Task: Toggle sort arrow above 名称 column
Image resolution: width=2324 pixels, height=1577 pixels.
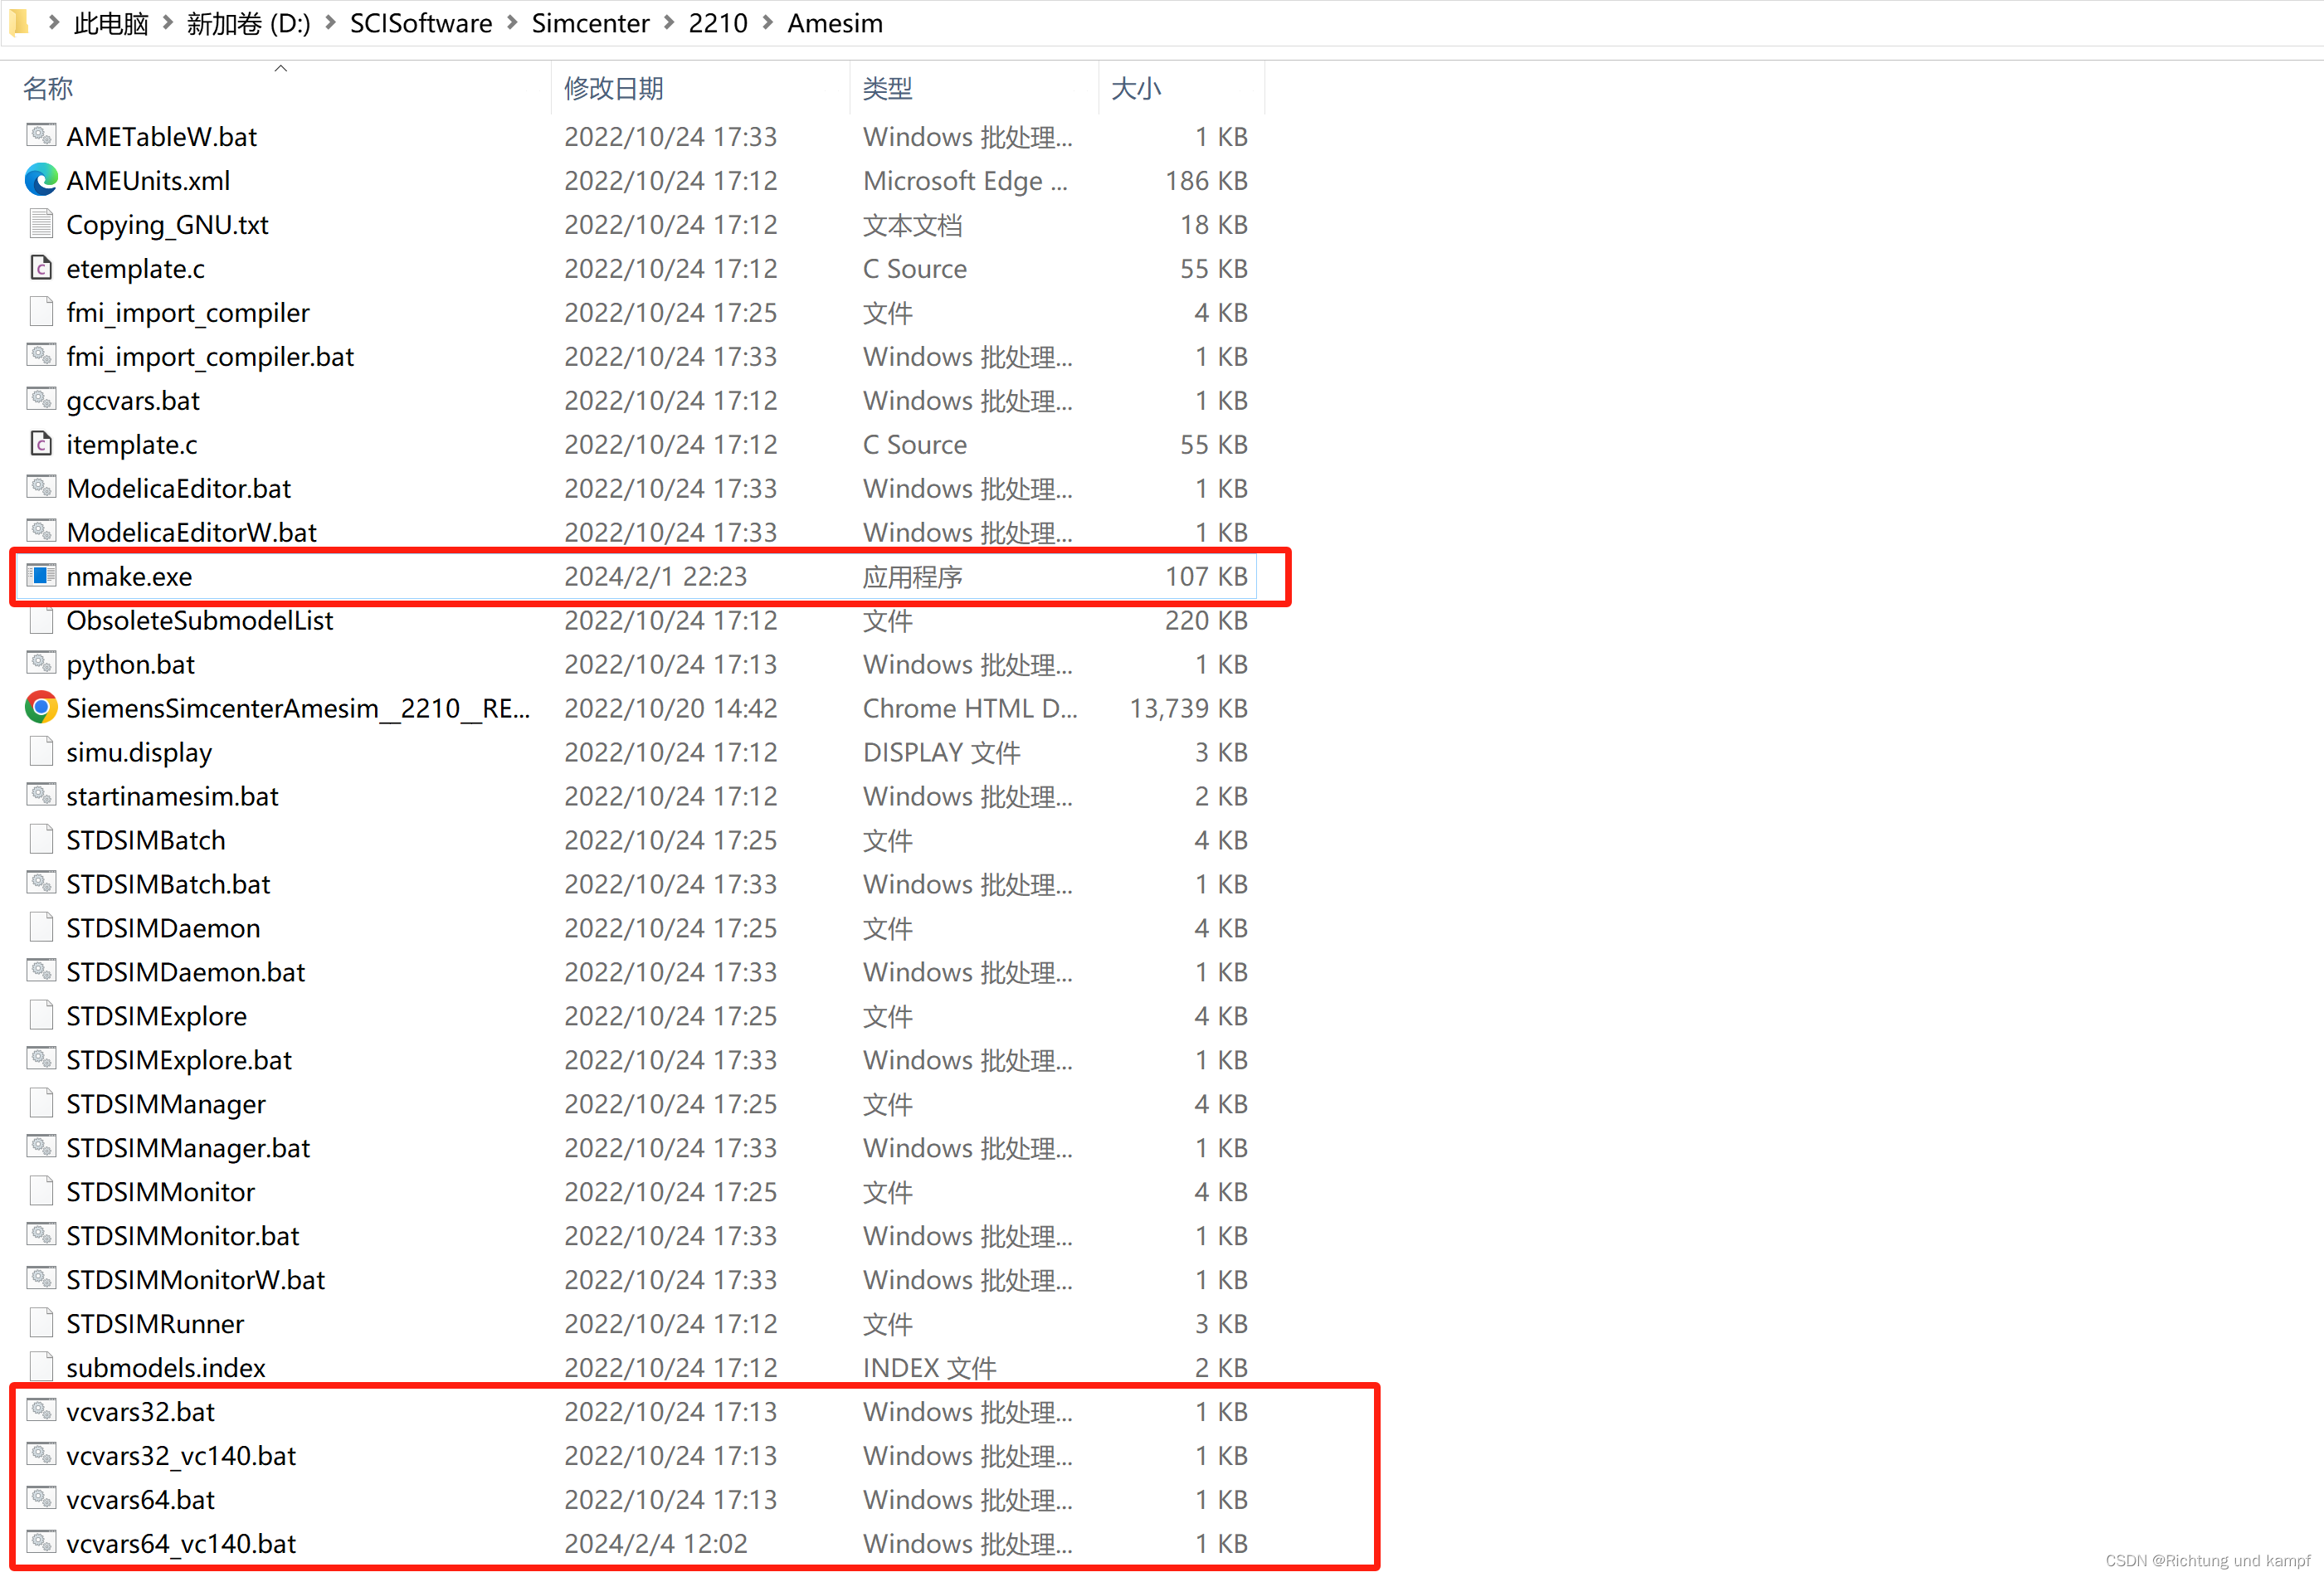Action: coord(281,68)
